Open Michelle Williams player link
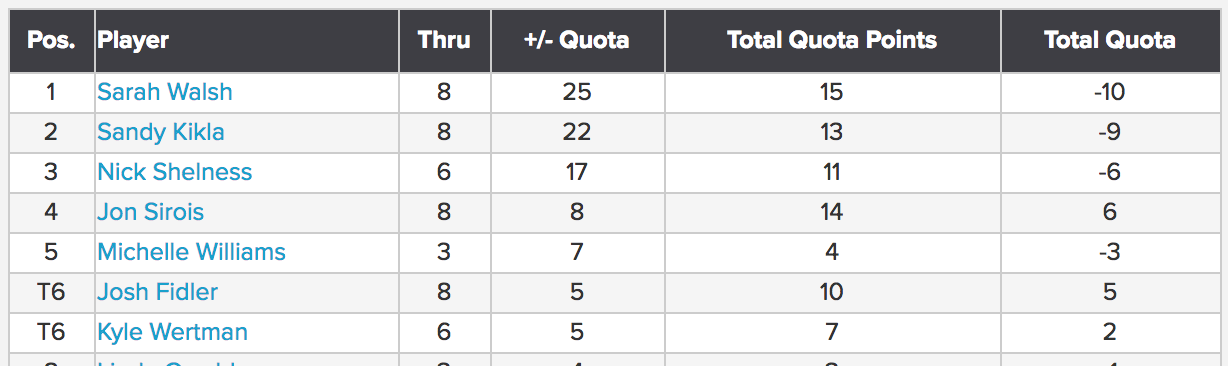The height and width of the screenshot is (366, 1228). coord(192,252)
